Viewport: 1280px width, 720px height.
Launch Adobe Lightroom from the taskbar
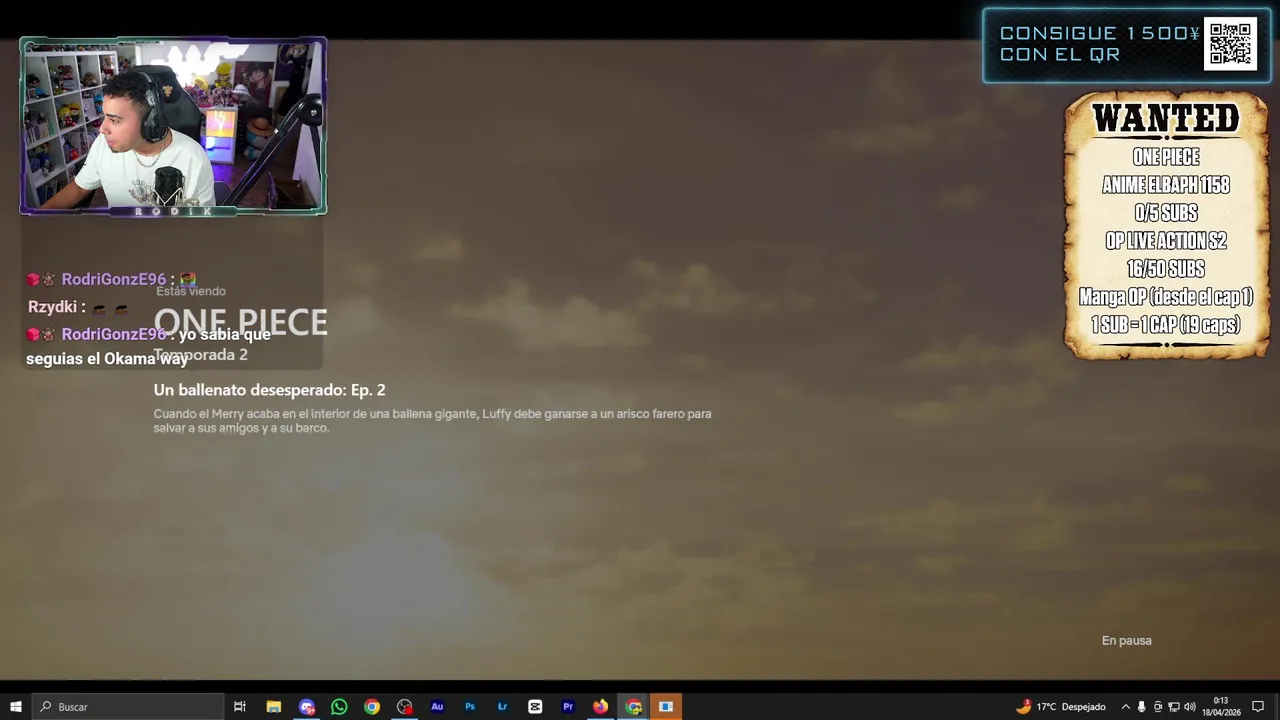pyautogui.click(x=502, y=707)
